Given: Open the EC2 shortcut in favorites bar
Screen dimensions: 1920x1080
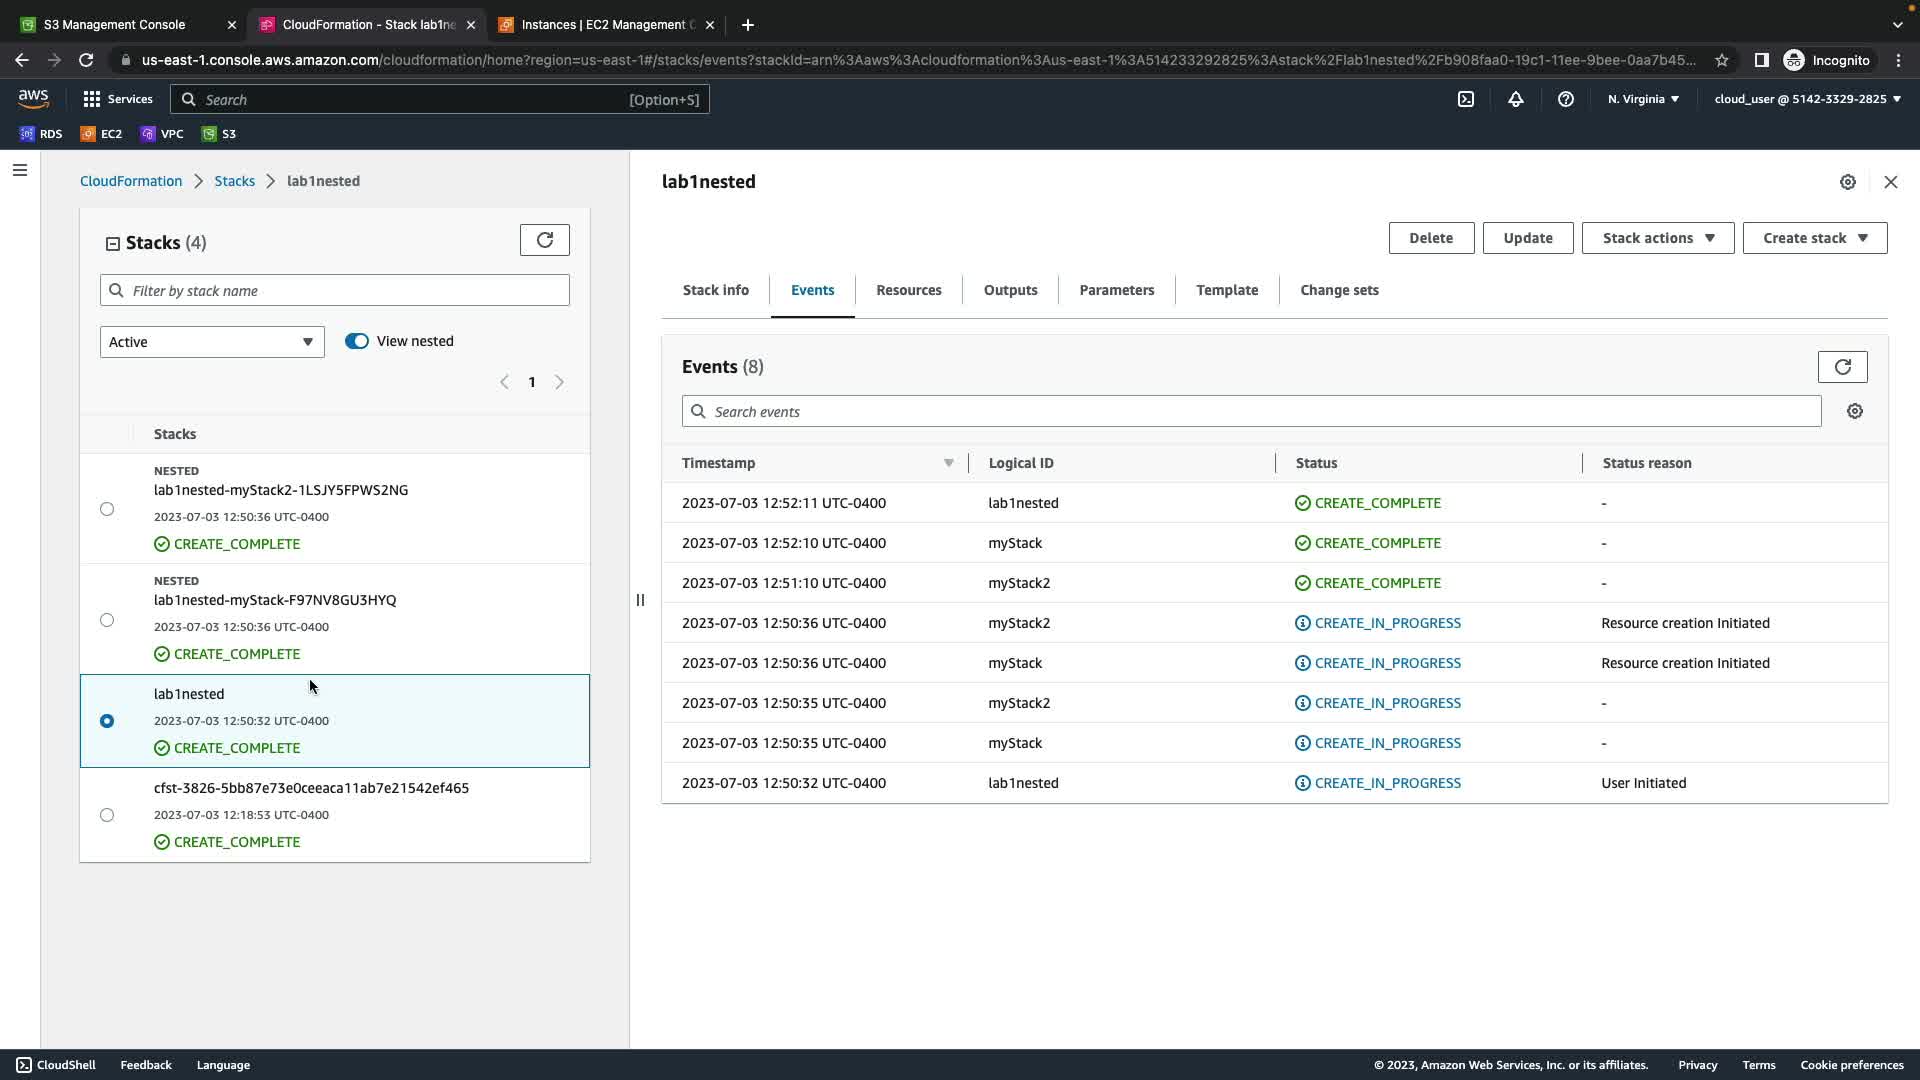Looking at the screenshot, I should click(x=101, y=134).
